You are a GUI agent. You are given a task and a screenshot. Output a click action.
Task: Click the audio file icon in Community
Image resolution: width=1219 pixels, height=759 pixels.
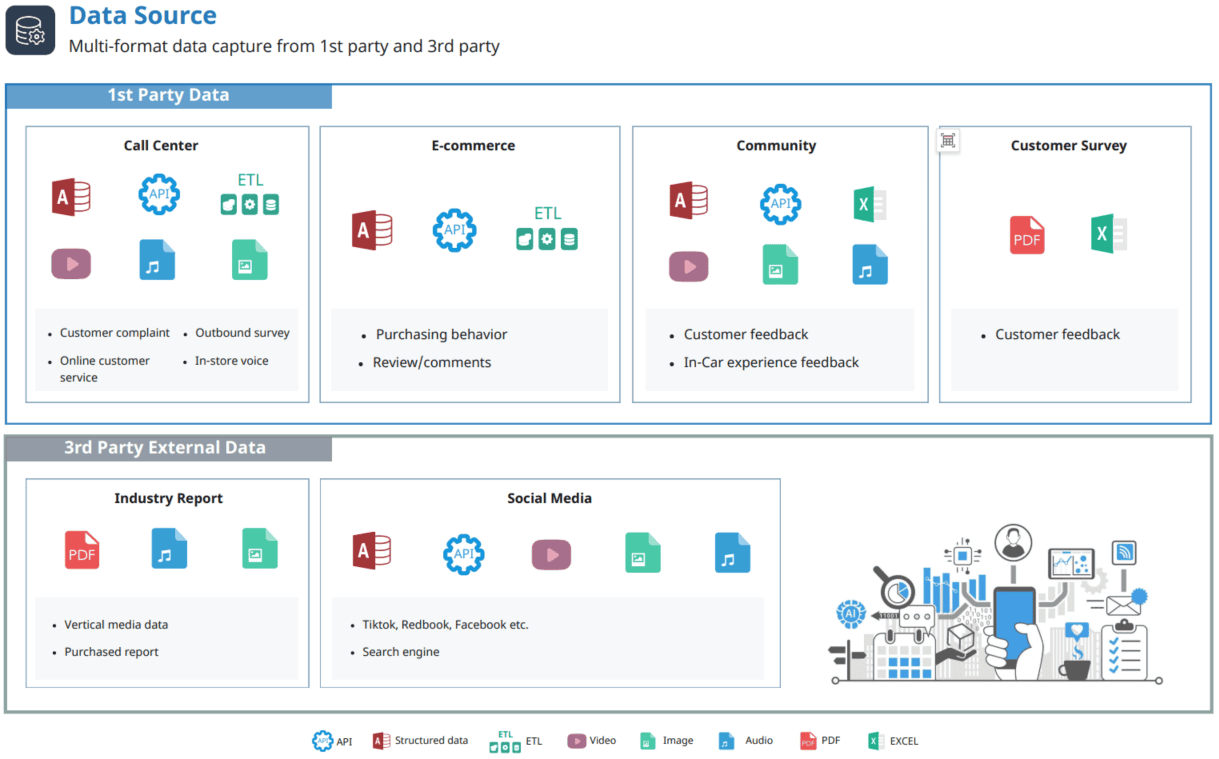869,265
